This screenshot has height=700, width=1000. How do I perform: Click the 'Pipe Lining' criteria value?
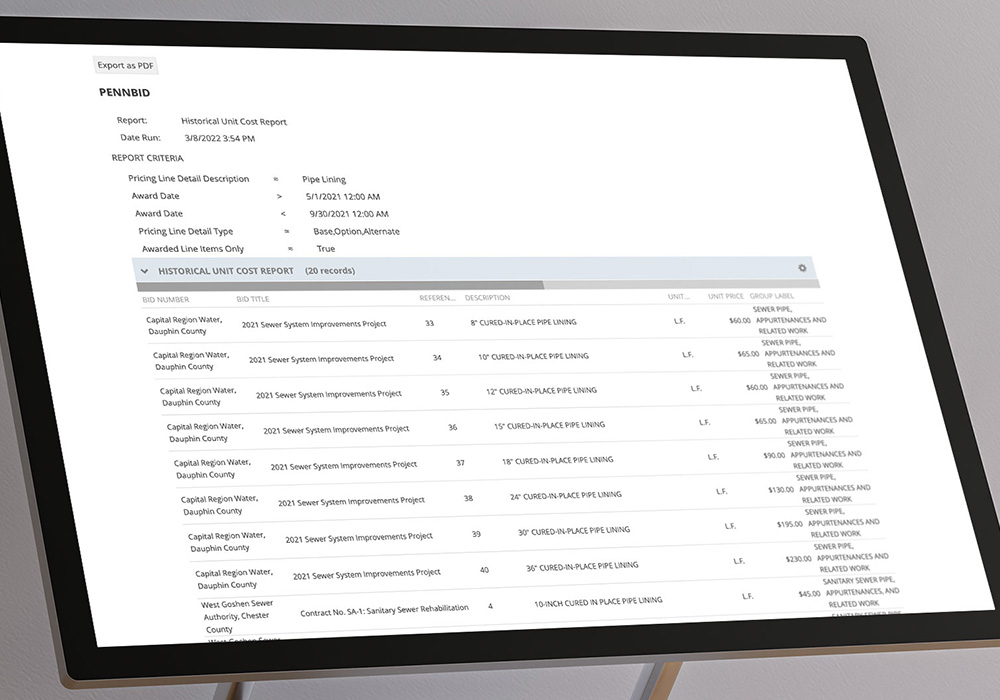coord(324,179)
